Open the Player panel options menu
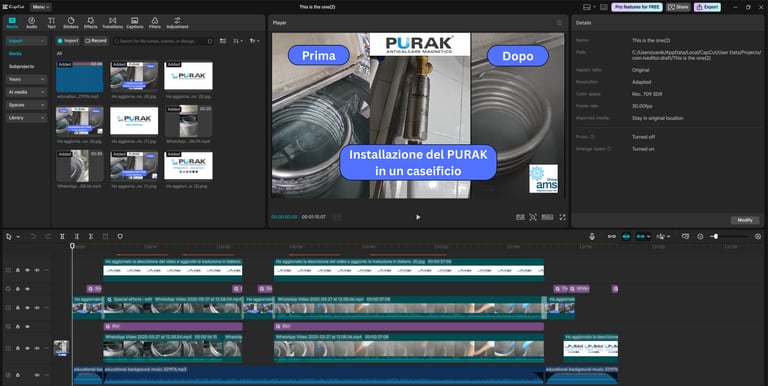The width and height of the screenshot is (768, 386). point(559,23)
